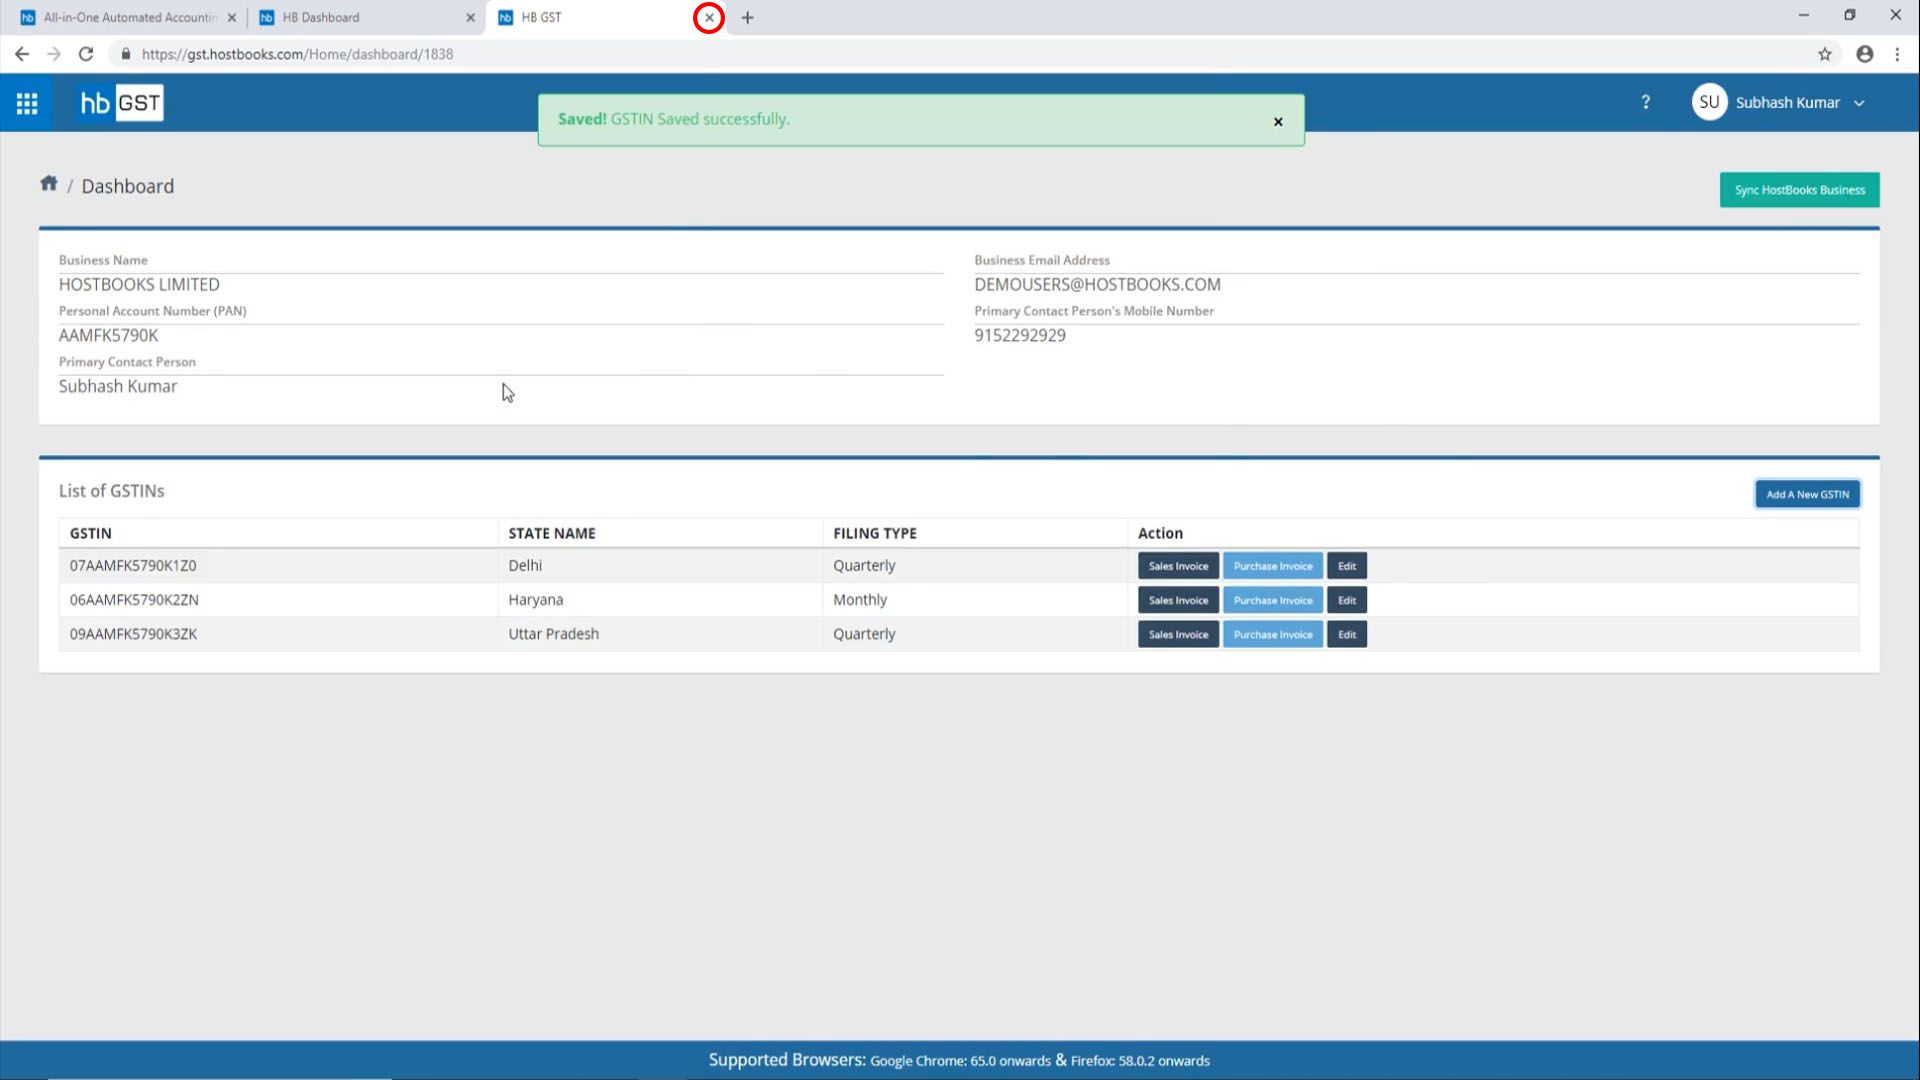Open the Chrome profile icon
Screen dimensions: 1920x1080
click(1865, 54)
